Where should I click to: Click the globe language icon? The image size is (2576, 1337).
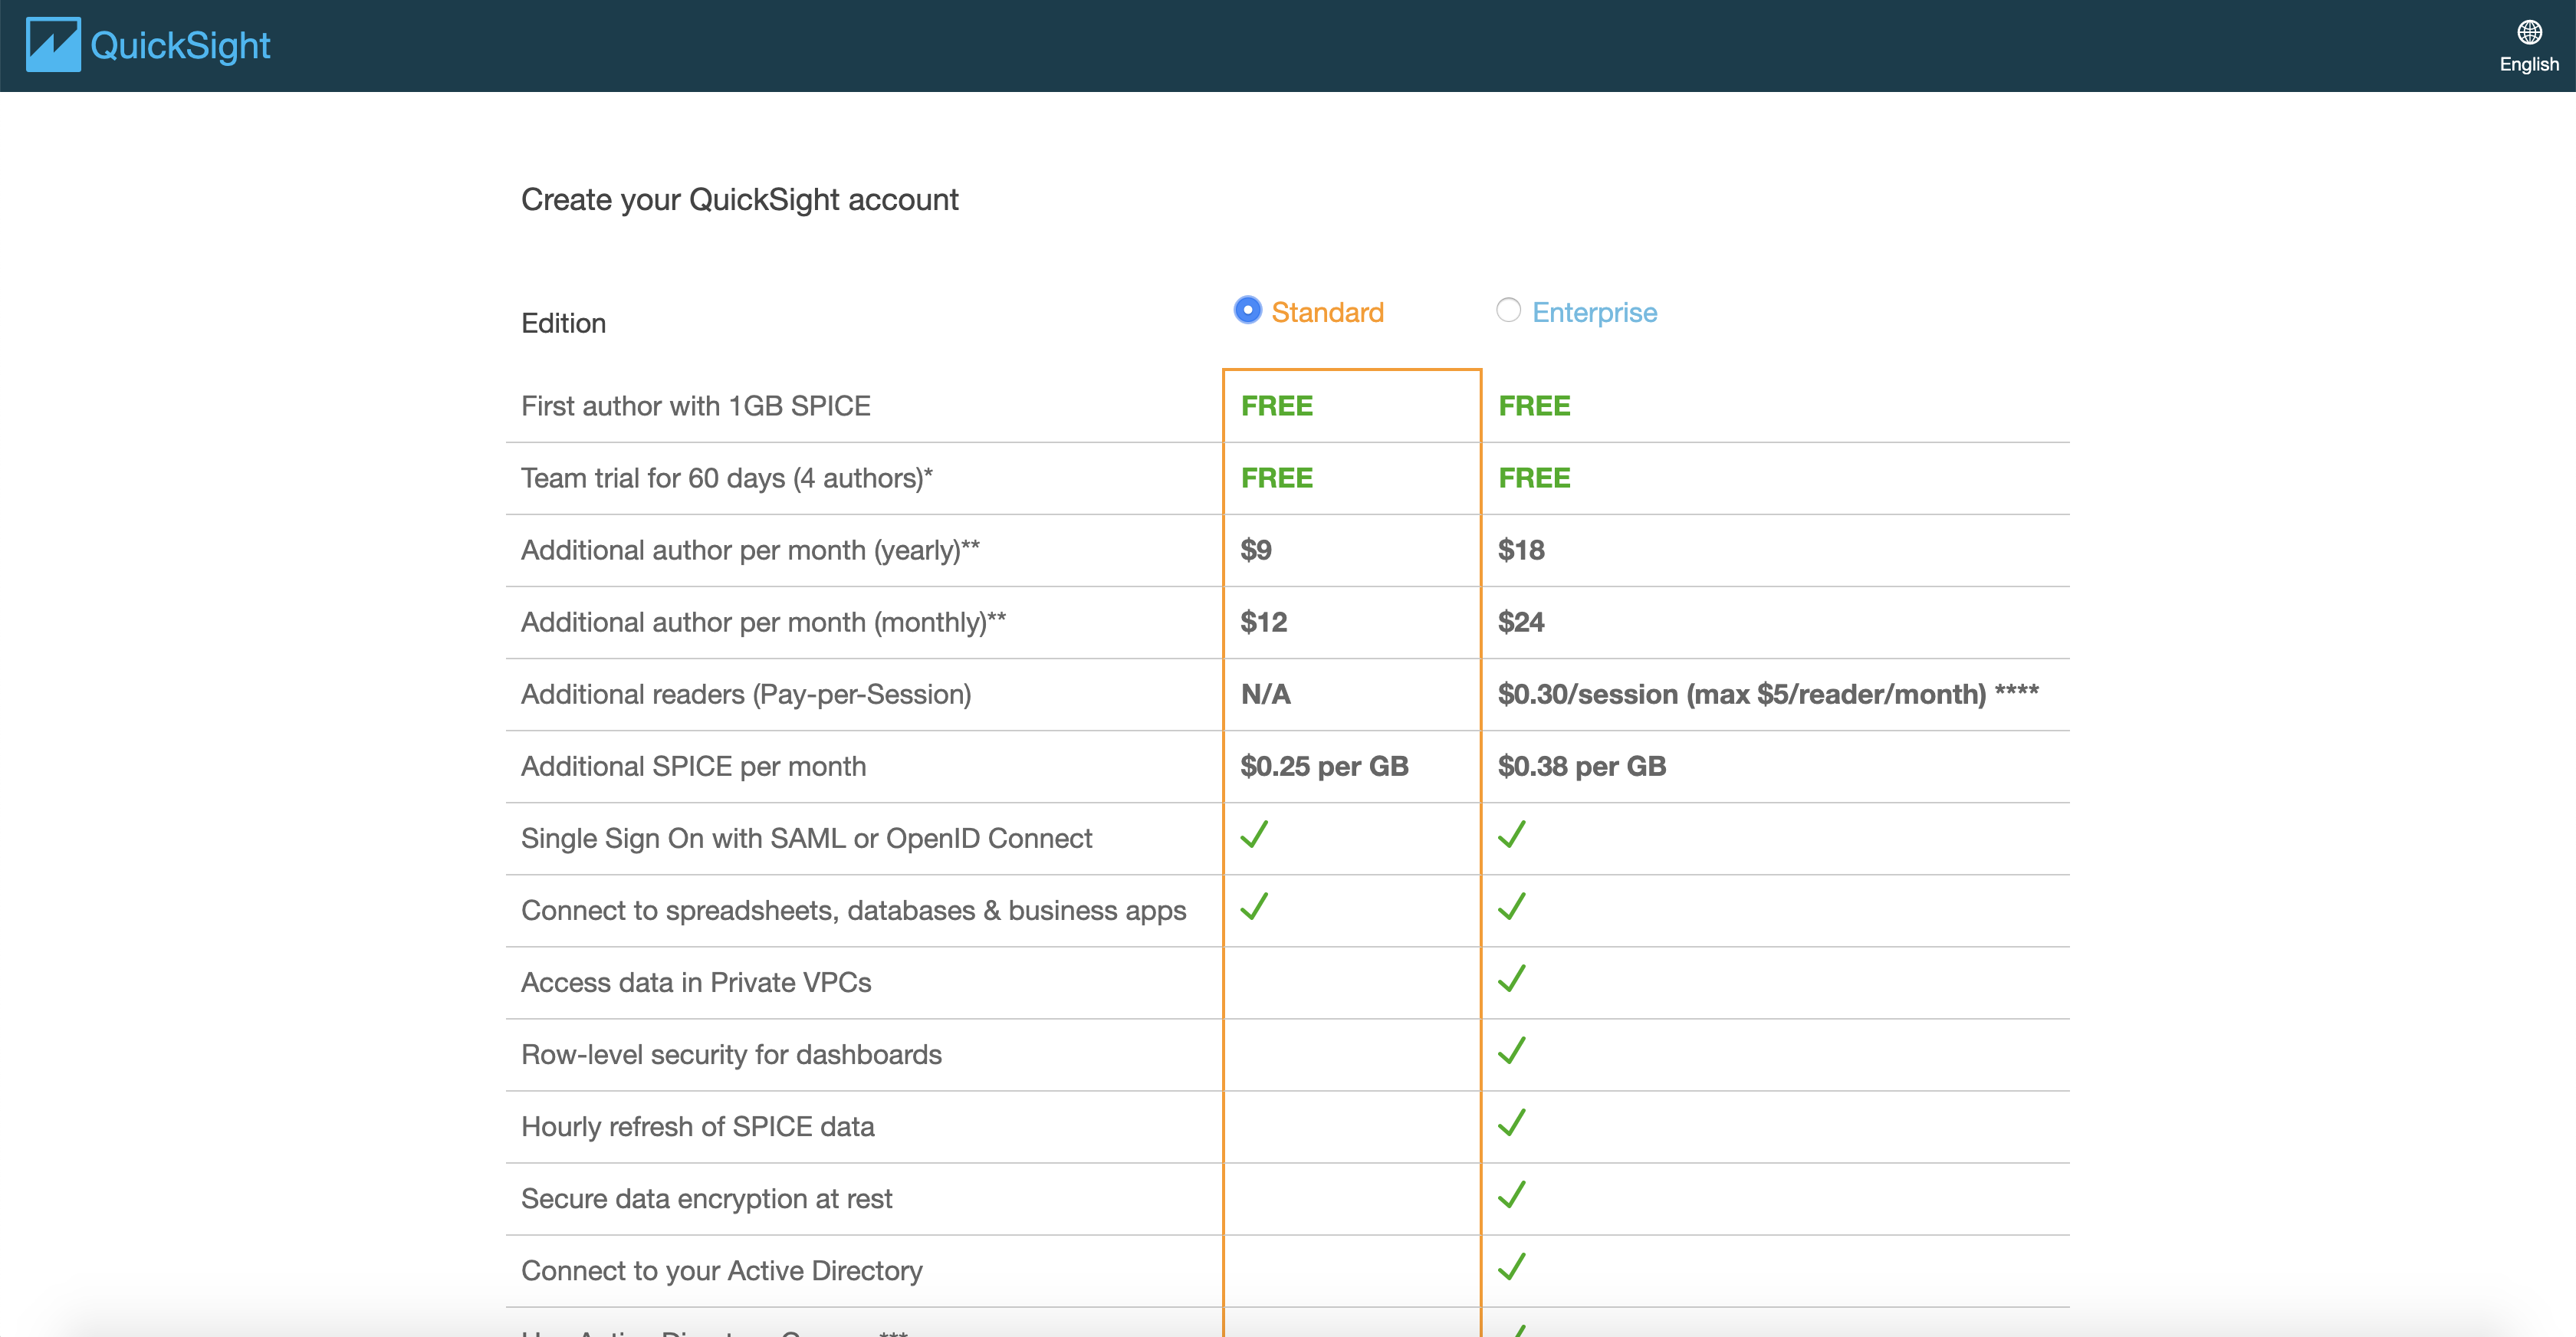pyautogui.click(x=2529, y=32)
